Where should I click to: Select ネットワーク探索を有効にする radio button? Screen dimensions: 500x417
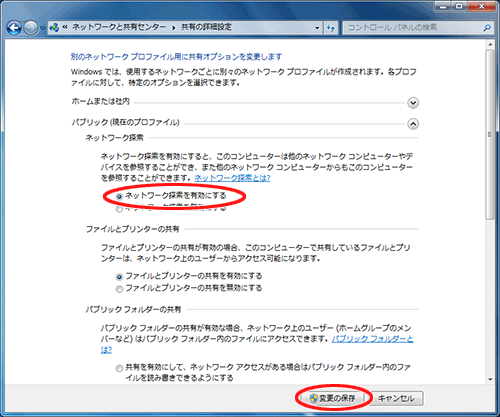[119, 197]
